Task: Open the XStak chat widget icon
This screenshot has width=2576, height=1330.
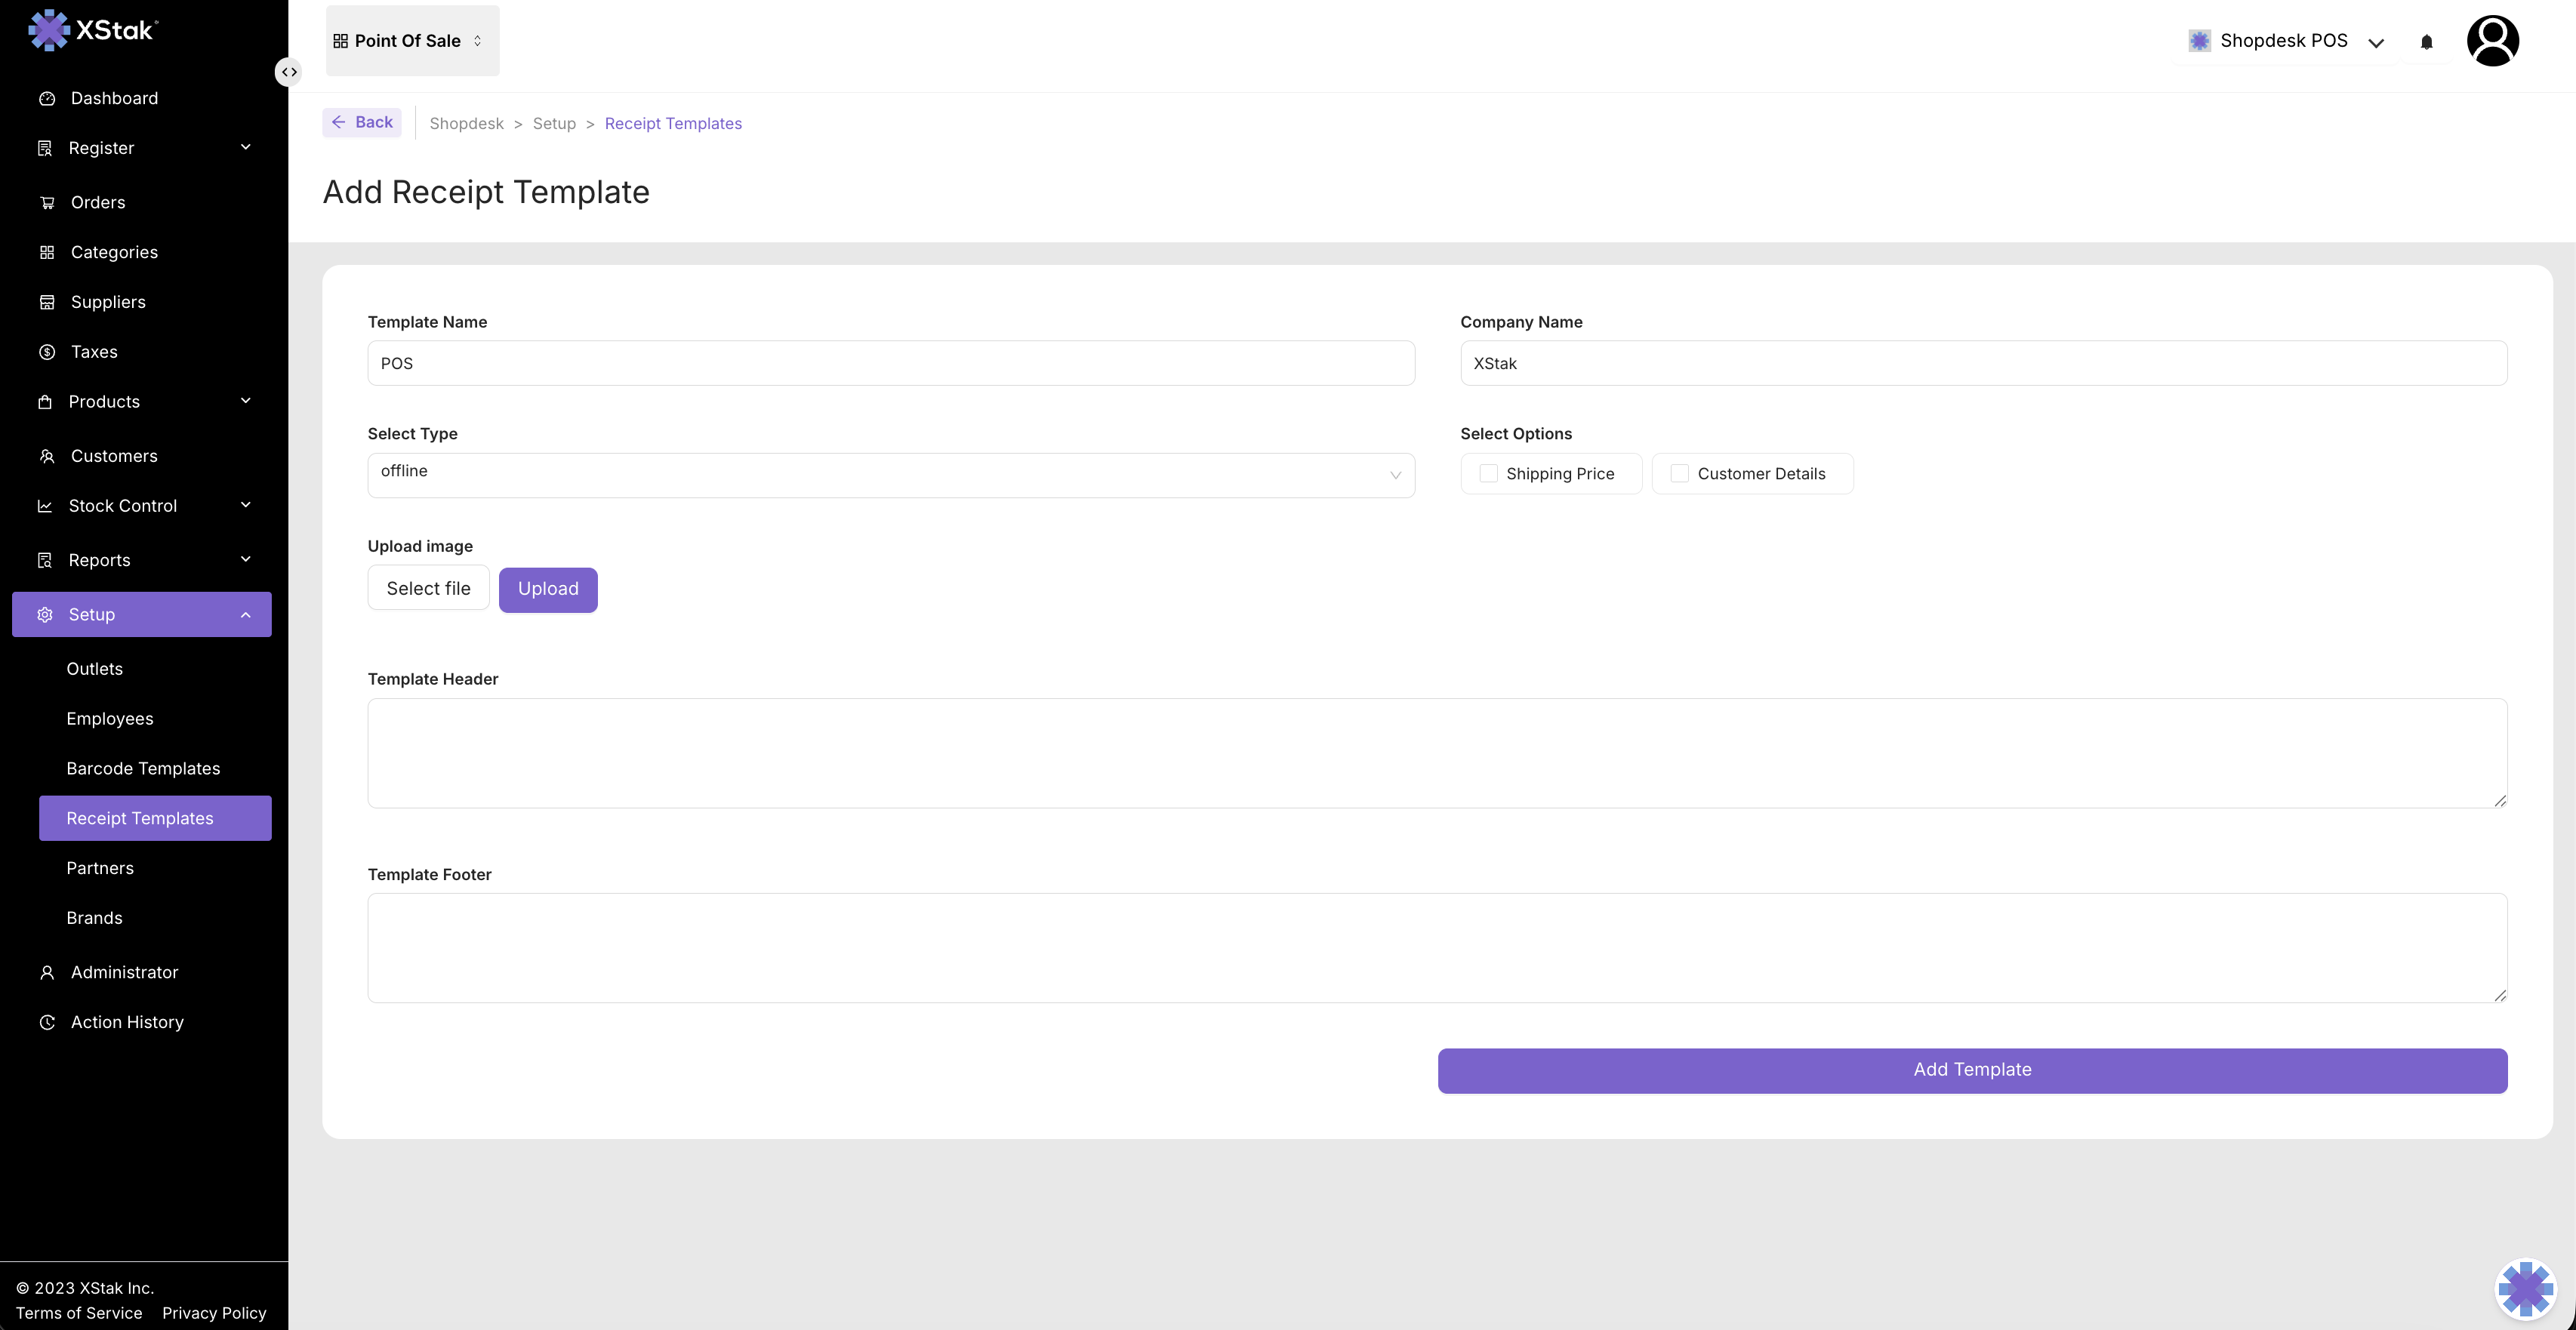Action: coord(2526,1288)
